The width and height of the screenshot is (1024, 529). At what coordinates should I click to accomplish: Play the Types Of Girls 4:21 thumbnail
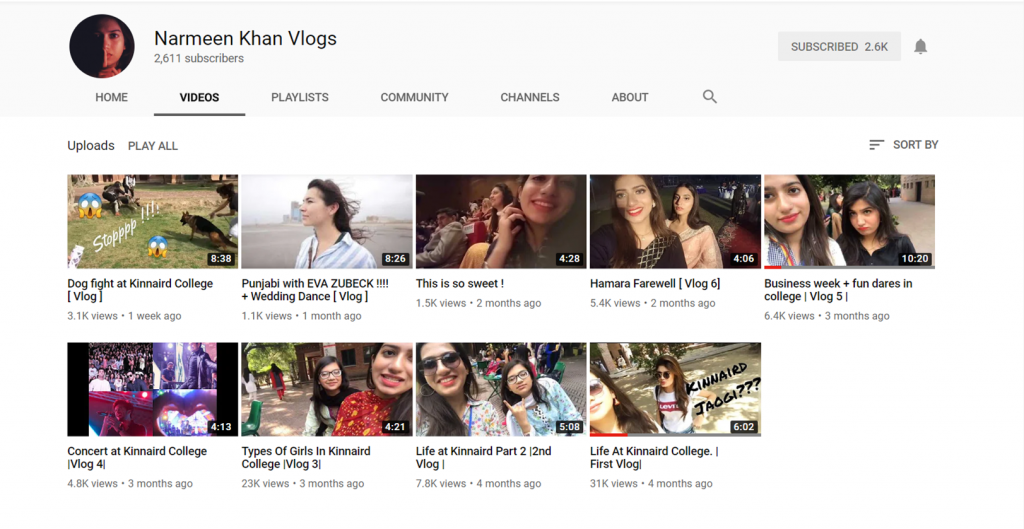(327, 389)
